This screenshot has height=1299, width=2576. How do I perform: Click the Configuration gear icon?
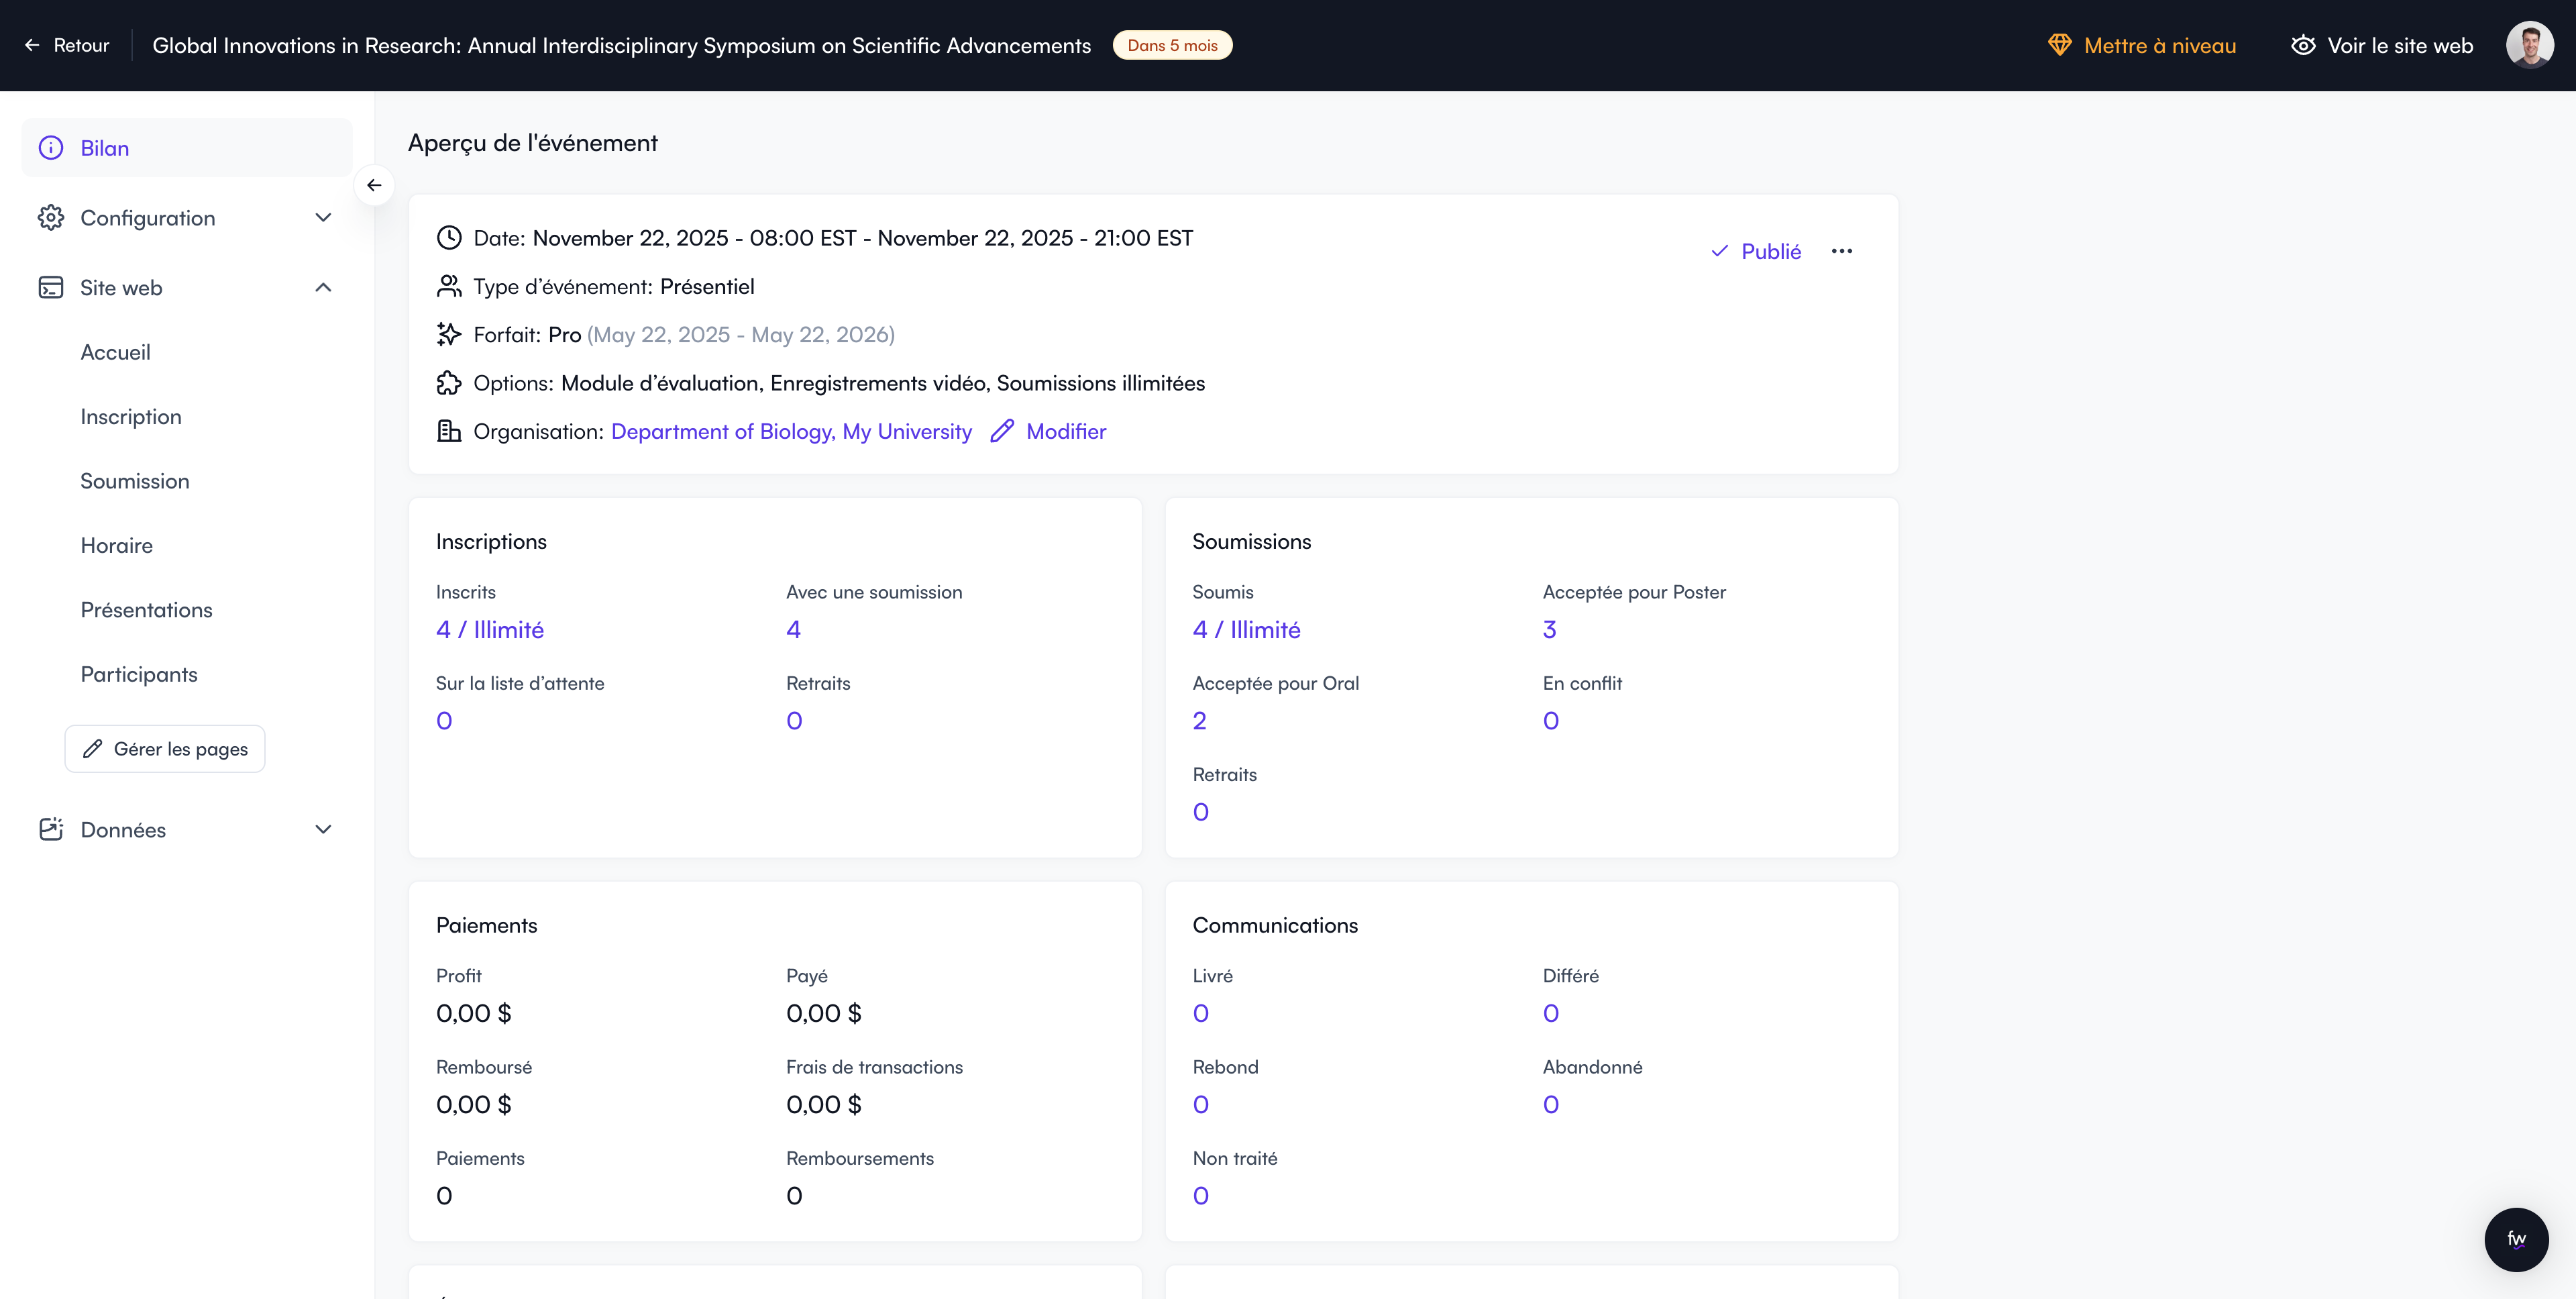pos(51,218)
